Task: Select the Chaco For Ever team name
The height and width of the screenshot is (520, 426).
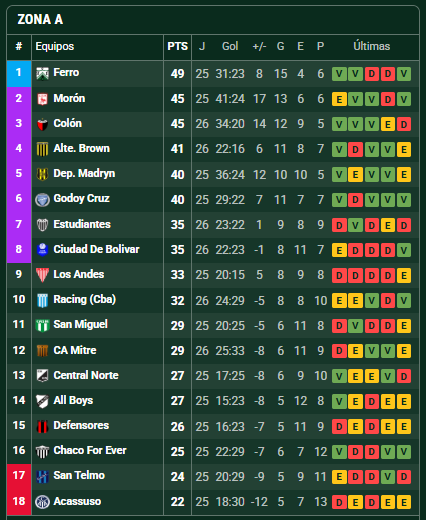Action: tap(90, 450)
